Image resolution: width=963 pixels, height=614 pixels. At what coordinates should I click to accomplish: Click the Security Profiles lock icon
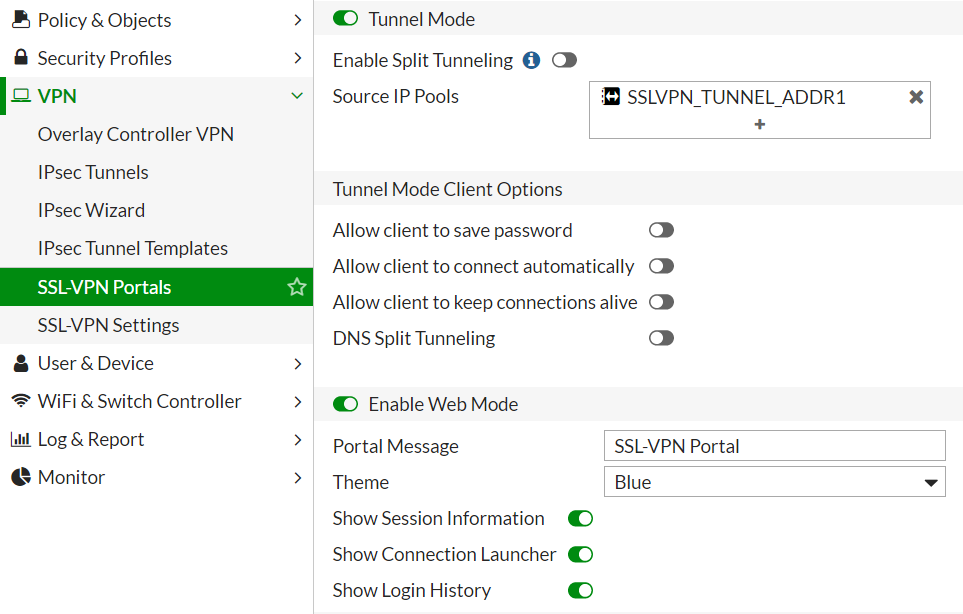[21, 58]
